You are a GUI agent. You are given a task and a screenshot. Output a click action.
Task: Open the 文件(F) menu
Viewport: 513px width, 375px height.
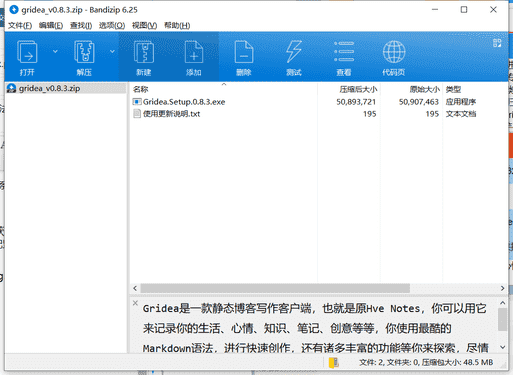[x=20, y=25]
